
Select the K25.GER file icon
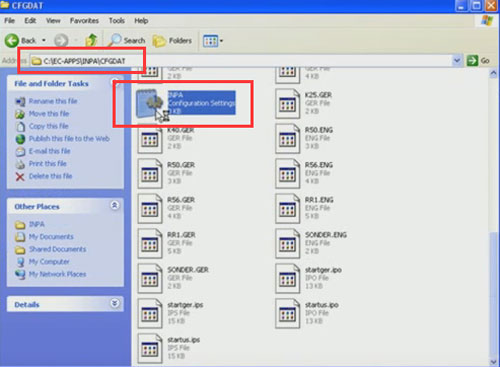point(287,104)
